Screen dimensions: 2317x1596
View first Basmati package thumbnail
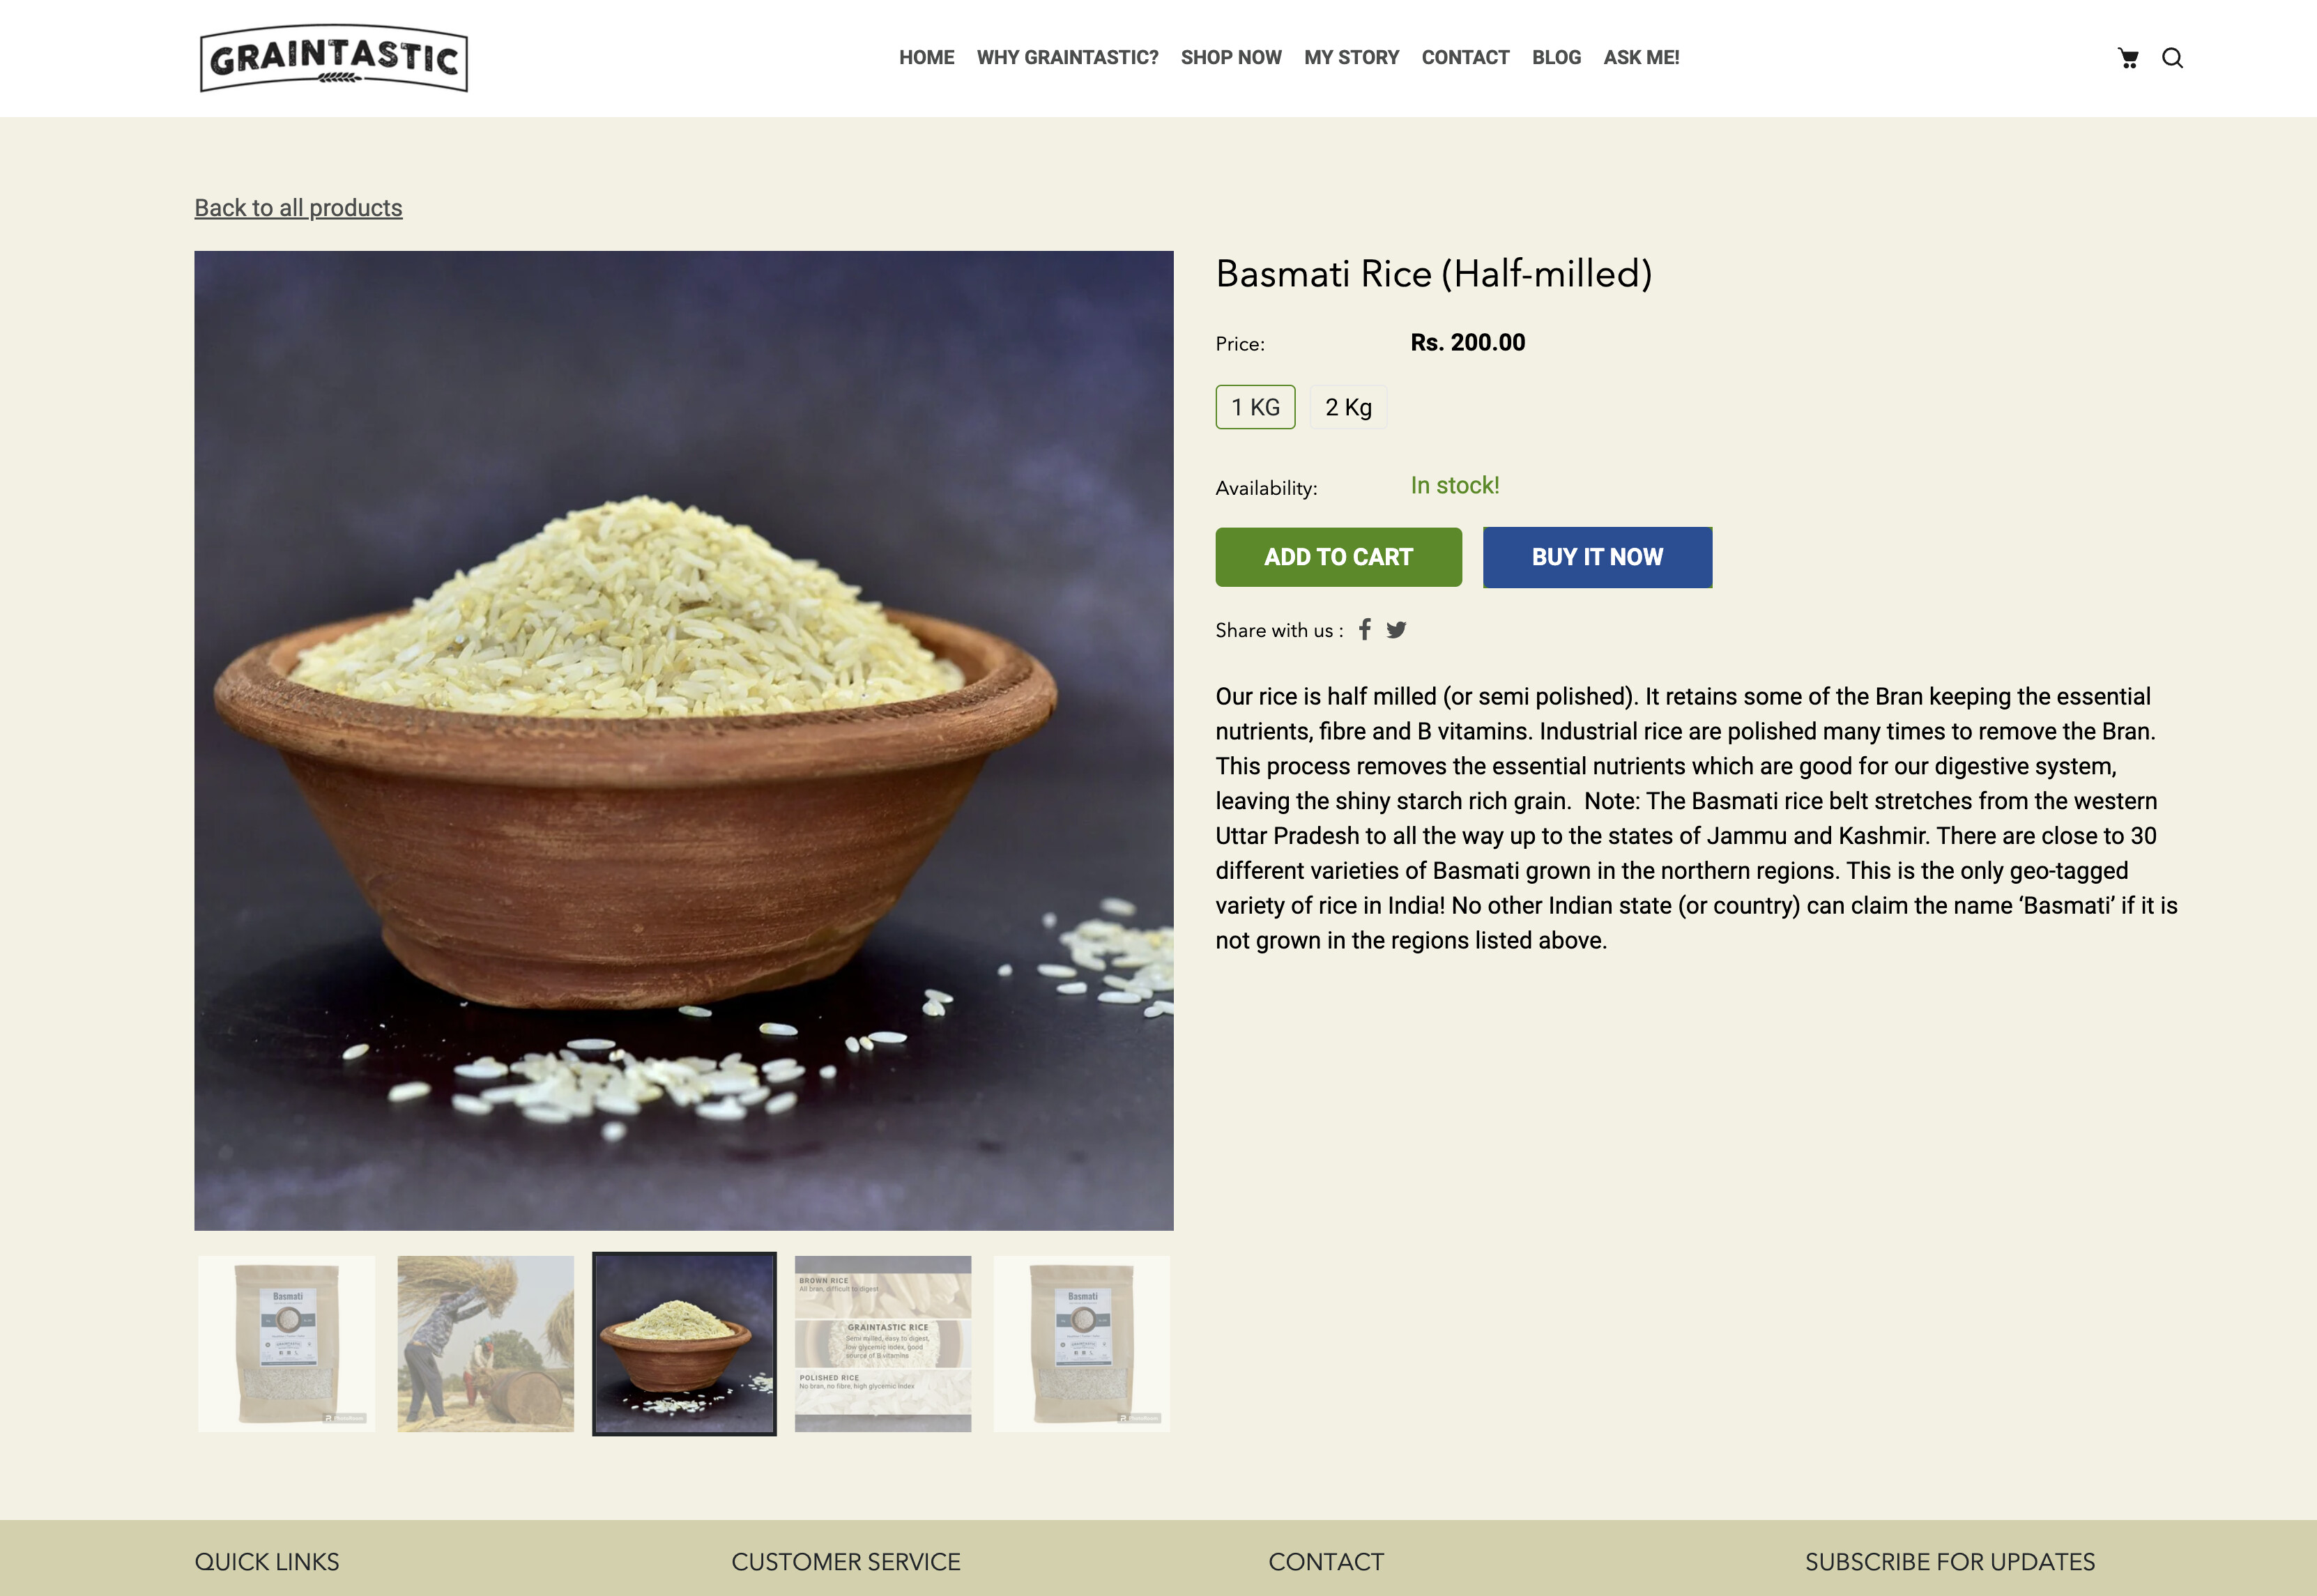pos(287,1344)
